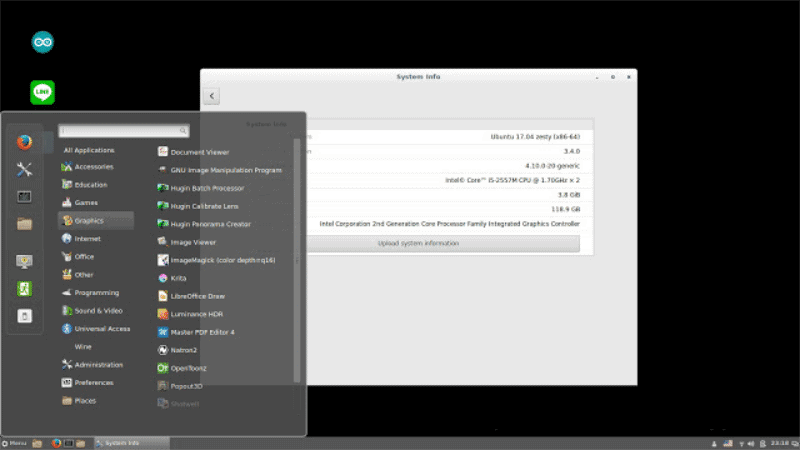Click terminal launcher in bottom panel
Viewport: 800px width, 450px height.
click(68, 443)
